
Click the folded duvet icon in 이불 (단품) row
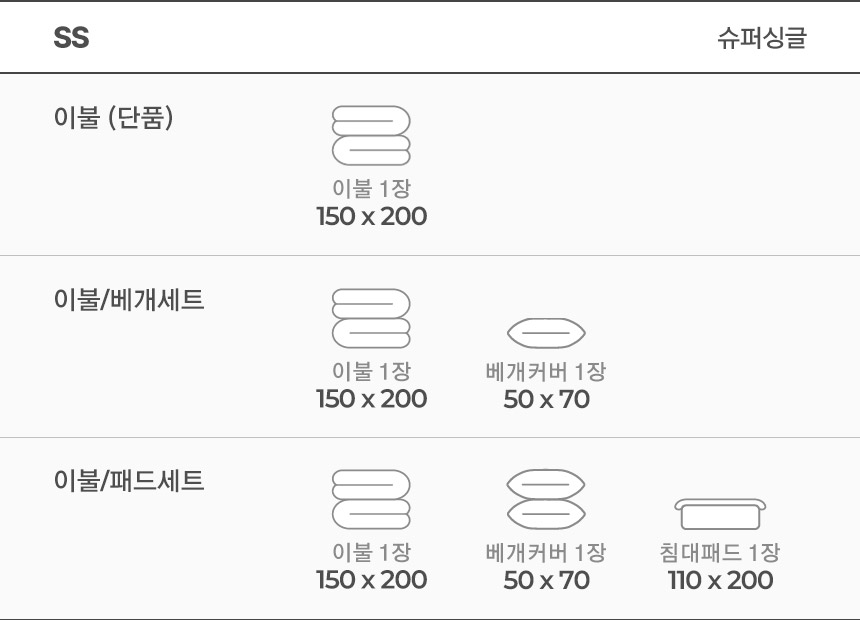(371, 136)
